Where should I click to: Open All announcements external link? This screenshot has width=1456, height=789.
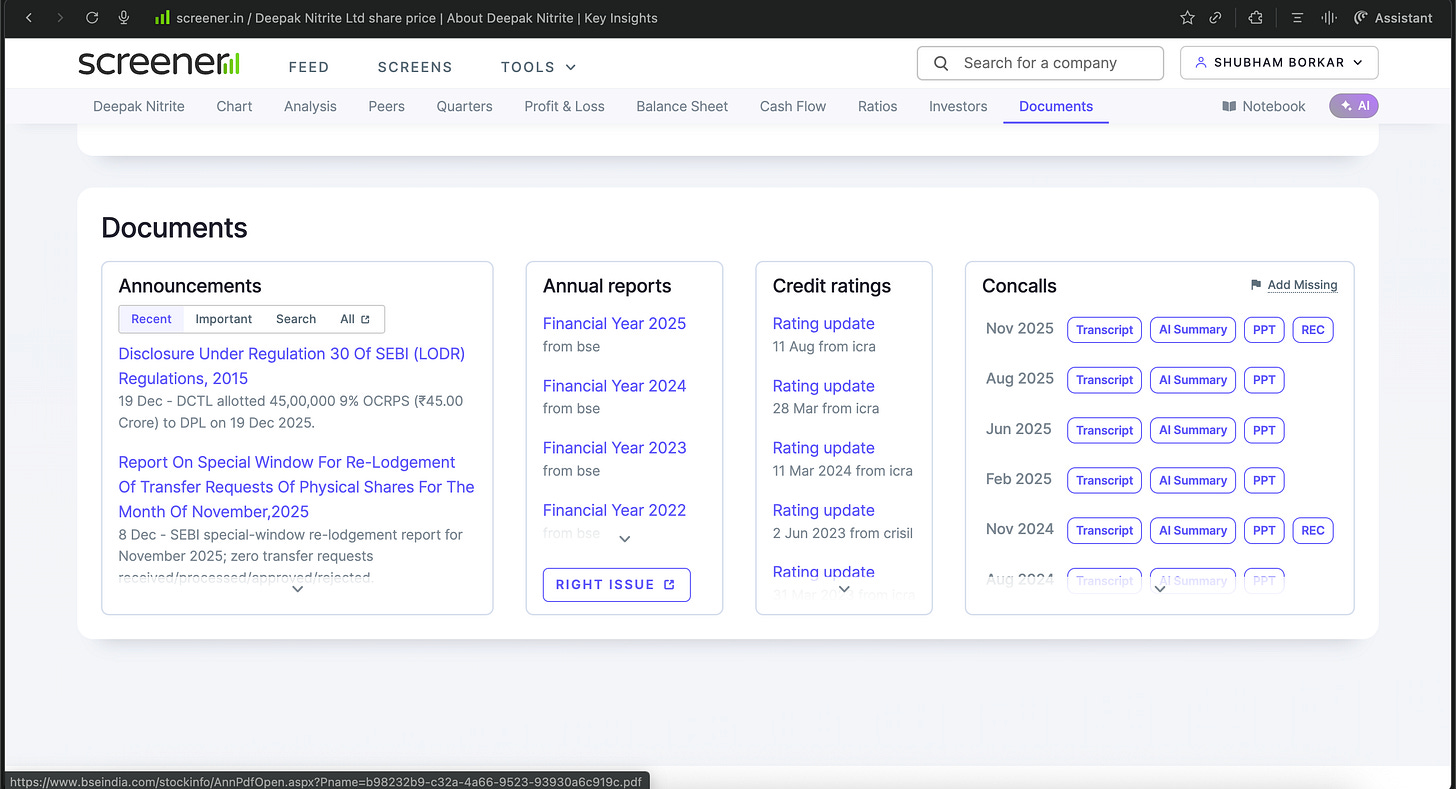(x=355, y=319)
